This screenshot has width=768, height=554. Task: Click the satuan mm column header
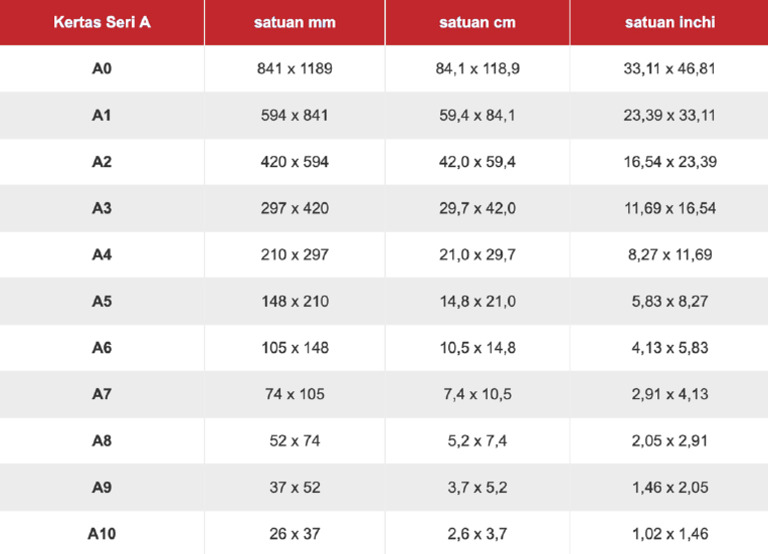click(295, 22)
